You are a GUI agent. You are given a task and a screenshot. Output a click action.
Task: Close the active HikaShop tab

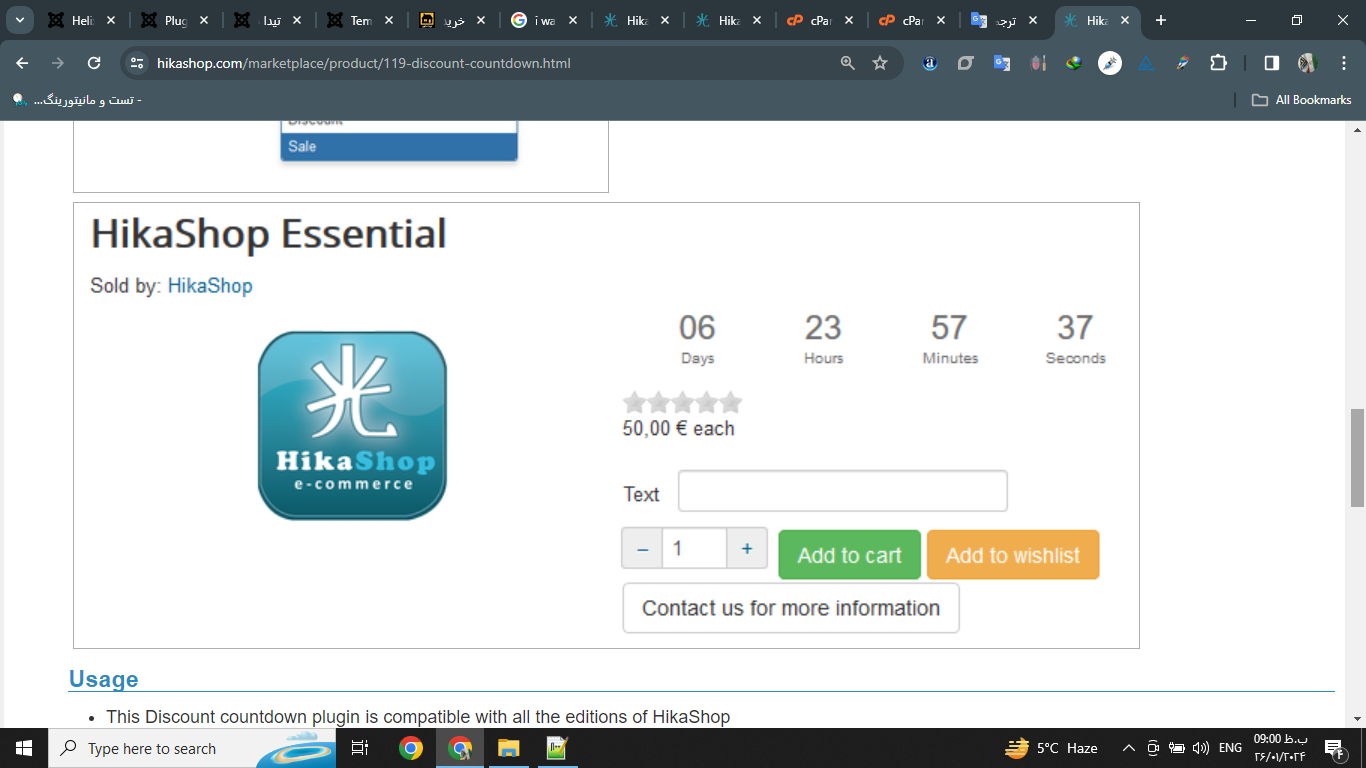click(1126, 20)
